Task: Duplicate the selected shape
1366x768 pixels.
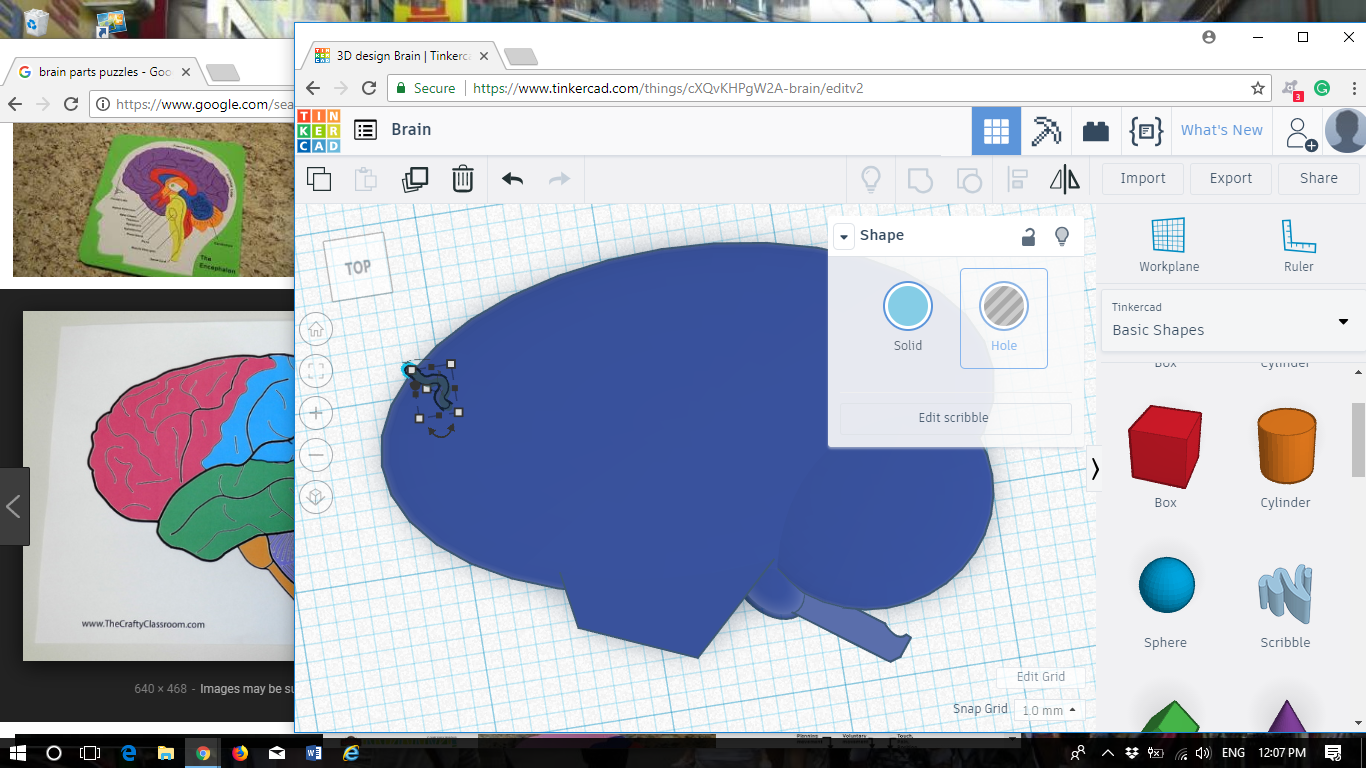Action: click(414, 179)
